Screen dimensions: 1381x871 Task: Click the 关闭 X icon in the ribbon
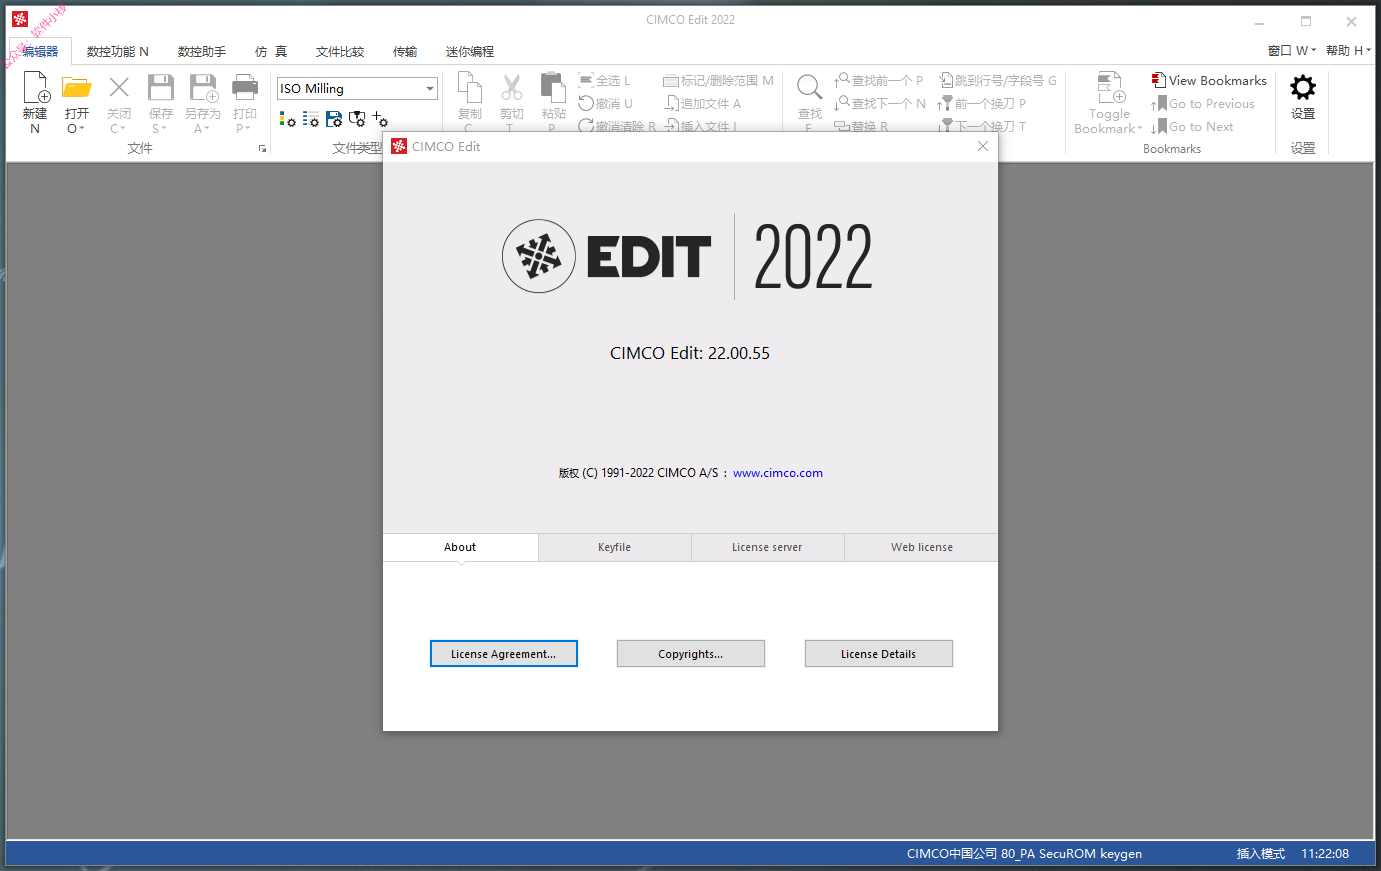point(119,88)
